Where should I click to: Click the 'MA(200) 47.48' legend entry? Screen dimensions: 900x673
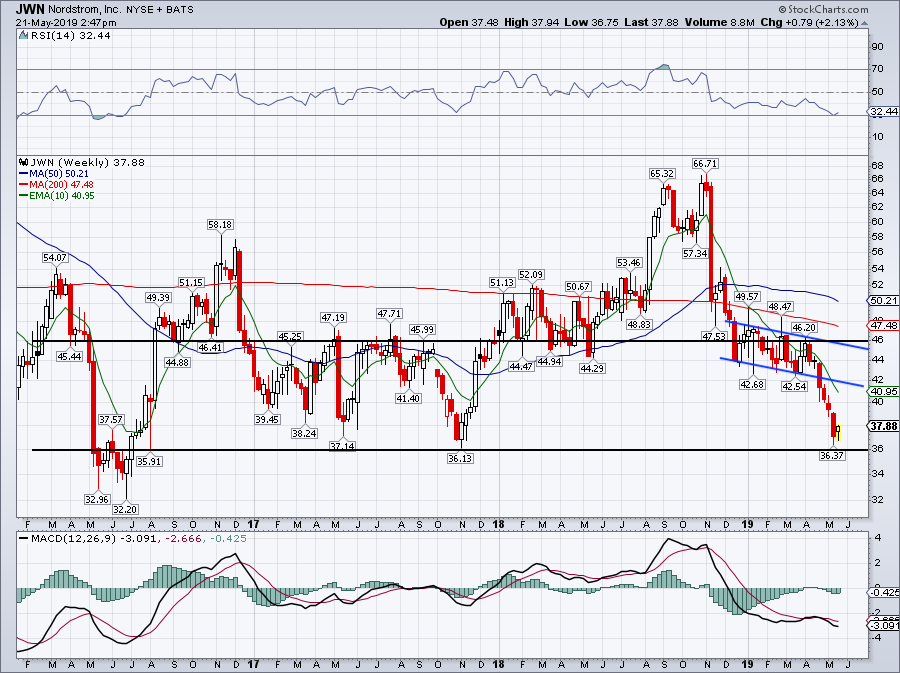click(57, 185)
